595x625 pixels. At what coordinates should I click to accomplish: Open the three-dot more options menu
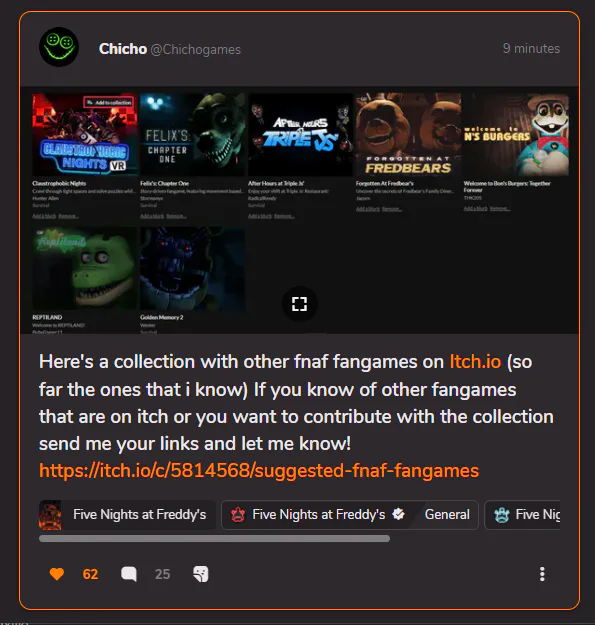(542, 574)
